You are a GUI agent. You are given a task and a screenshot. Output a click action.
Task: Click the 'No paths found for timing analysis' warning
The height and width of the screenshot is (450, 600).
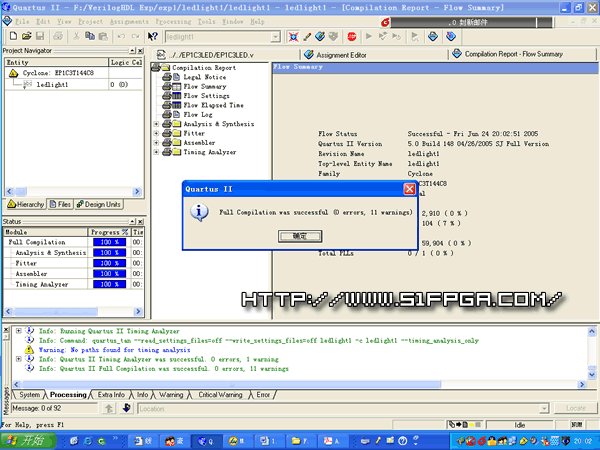point(114,350)
